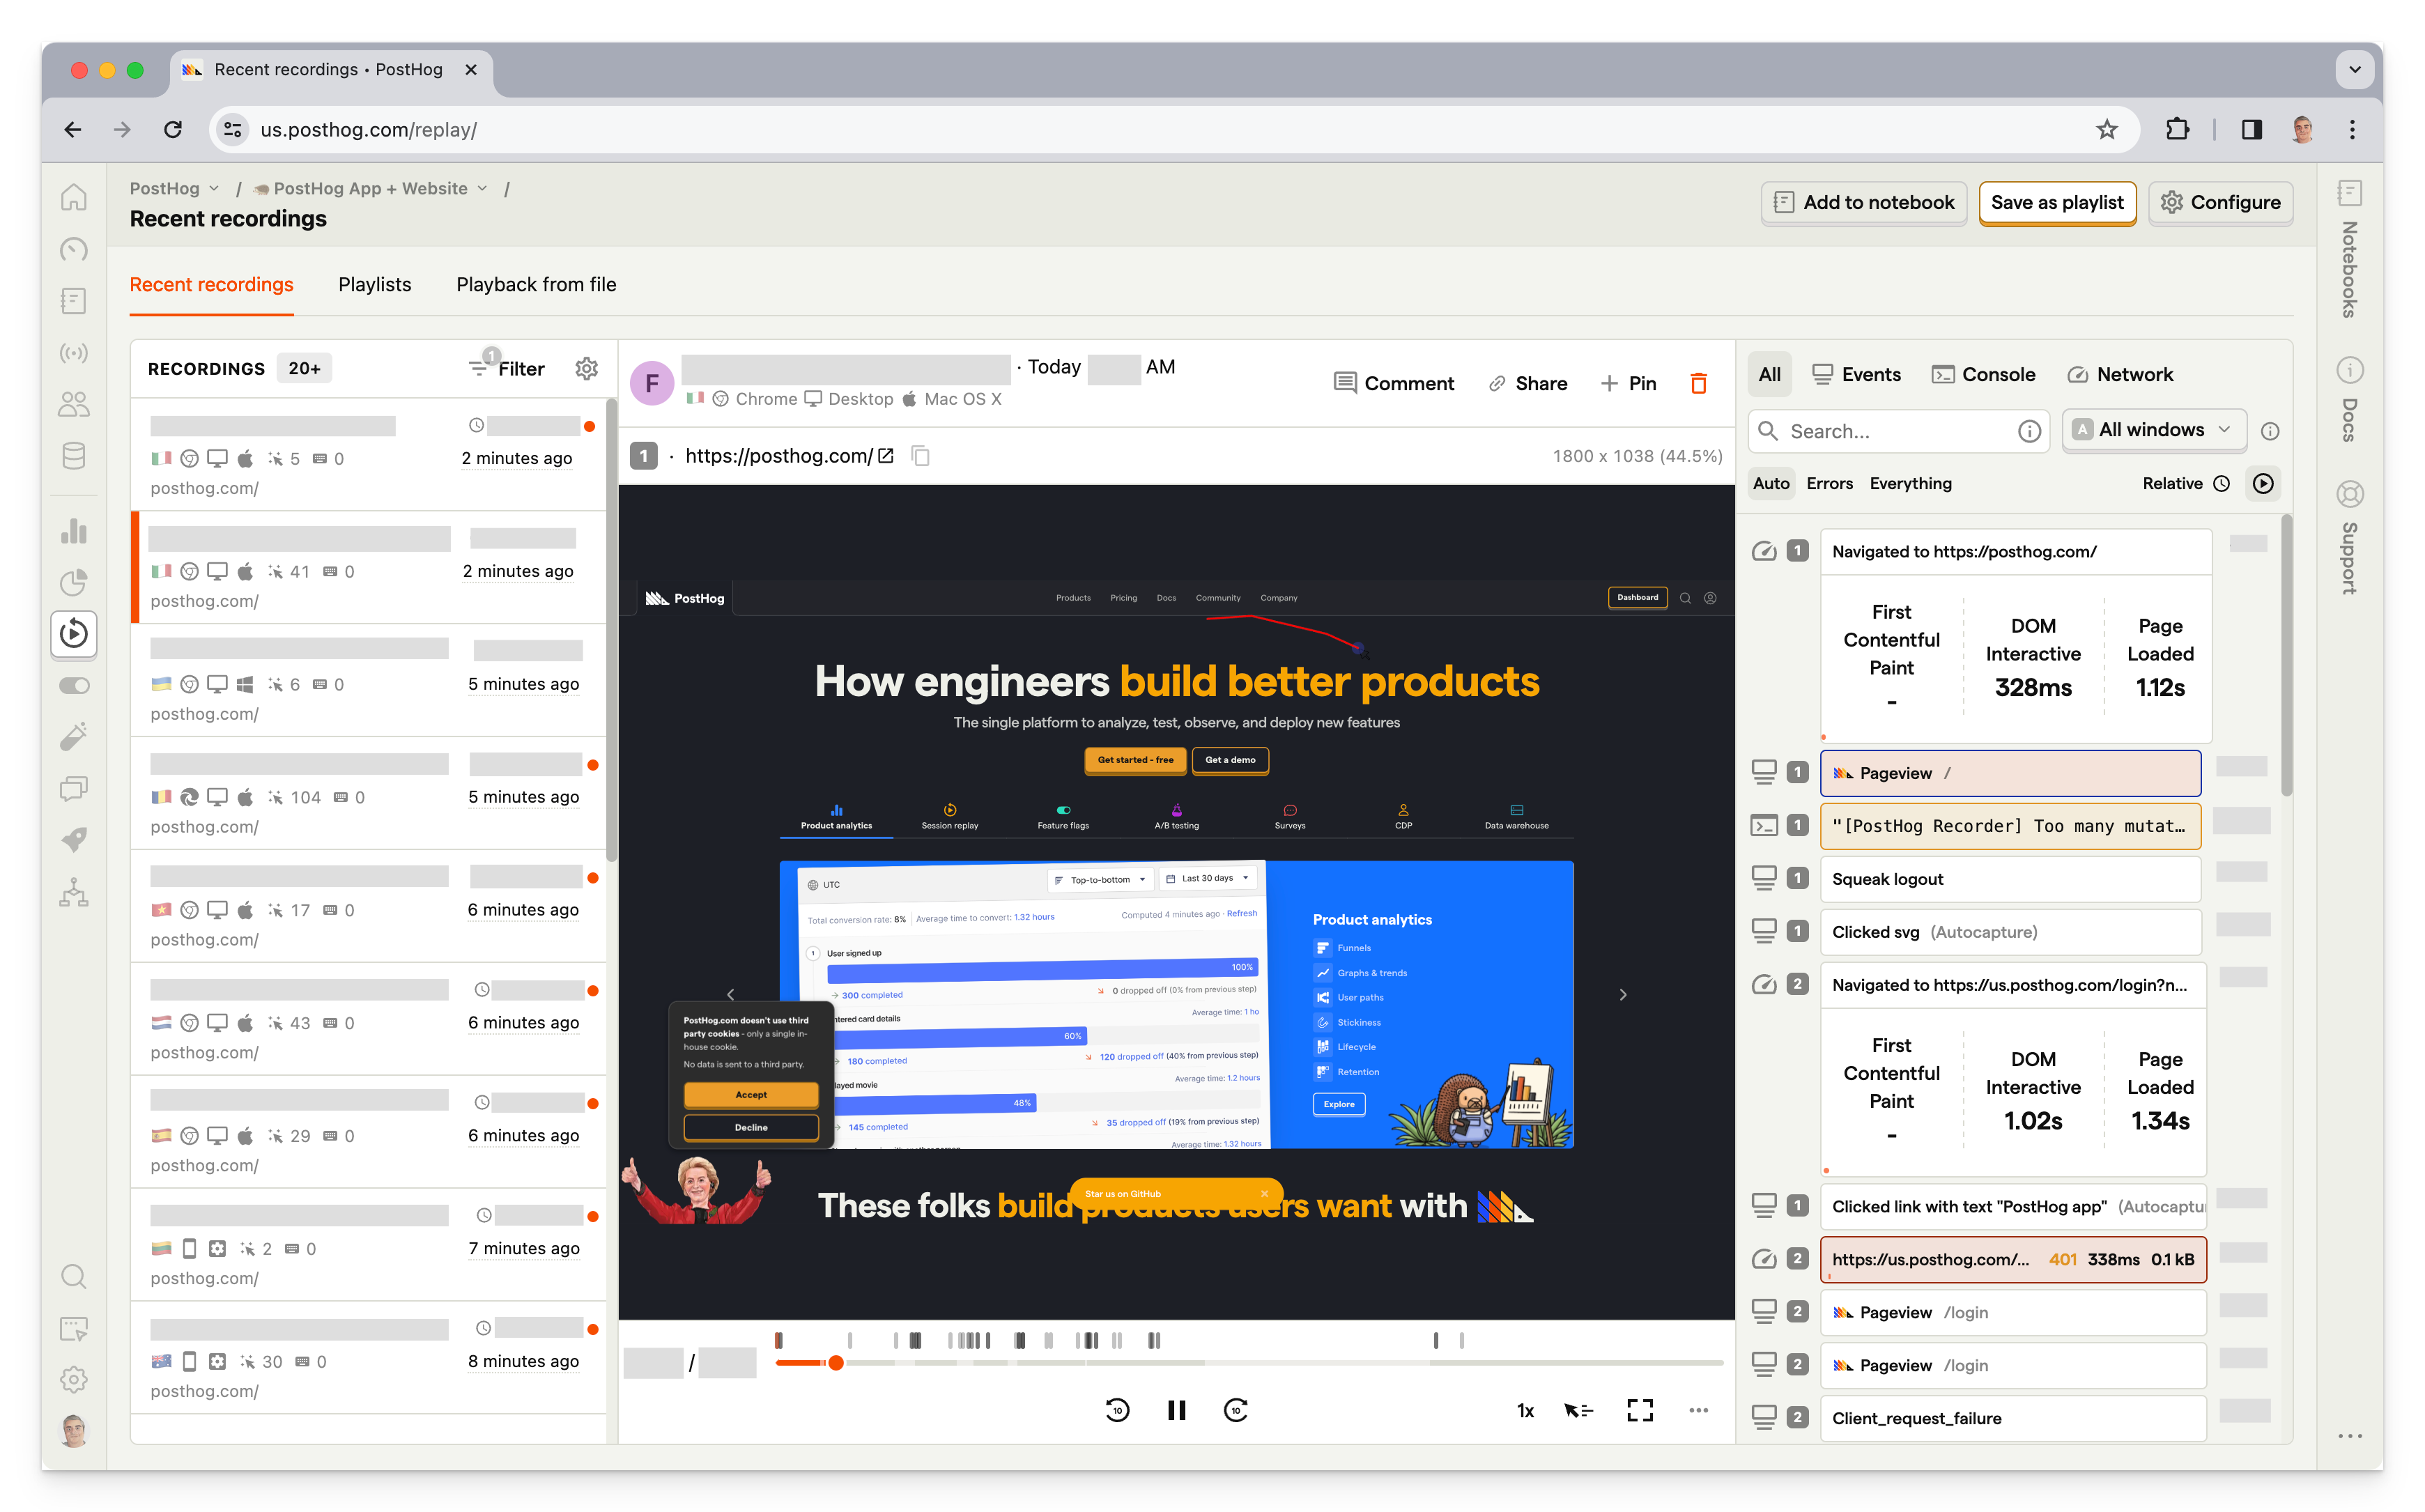The width and height of the screenshot is (2425, 1512).
Task: Pause the recording playback
Action: (x=1177, y=1410)
